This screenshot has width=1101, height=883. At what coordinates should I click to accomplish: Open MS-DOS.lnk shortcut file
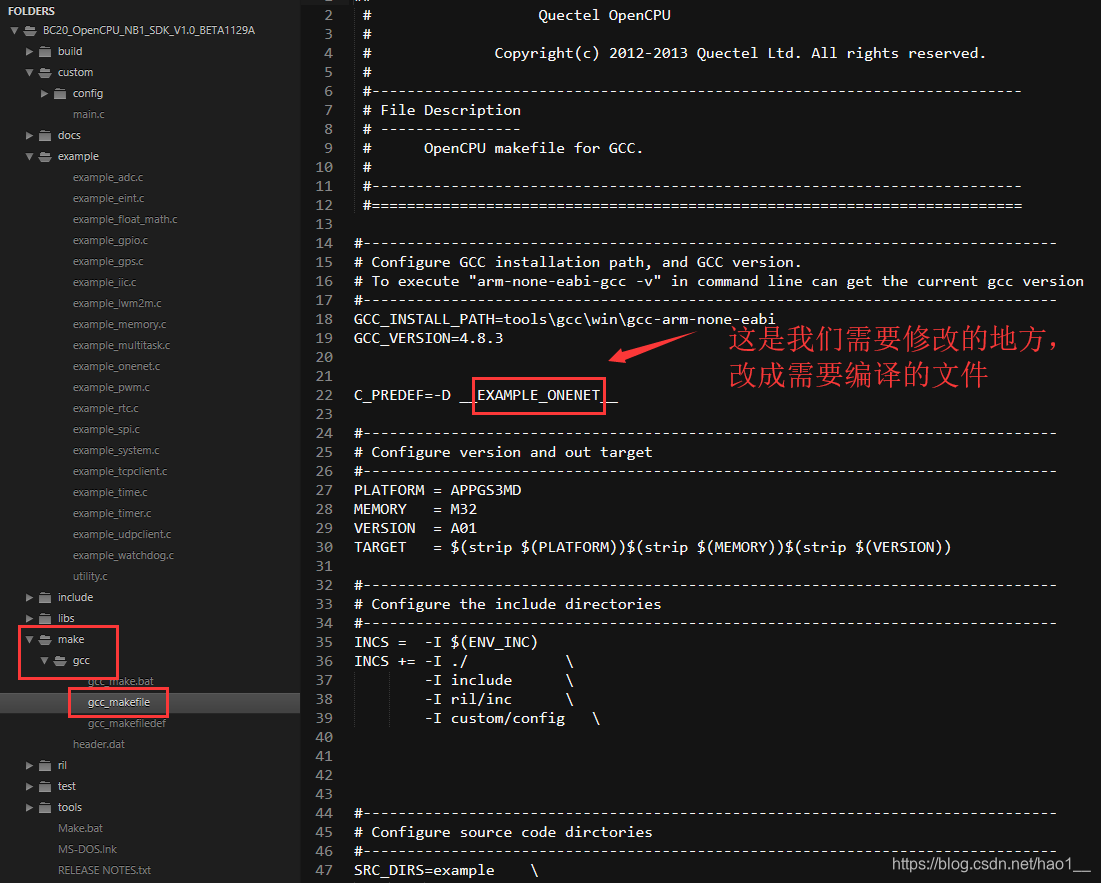tap(88, 850)
